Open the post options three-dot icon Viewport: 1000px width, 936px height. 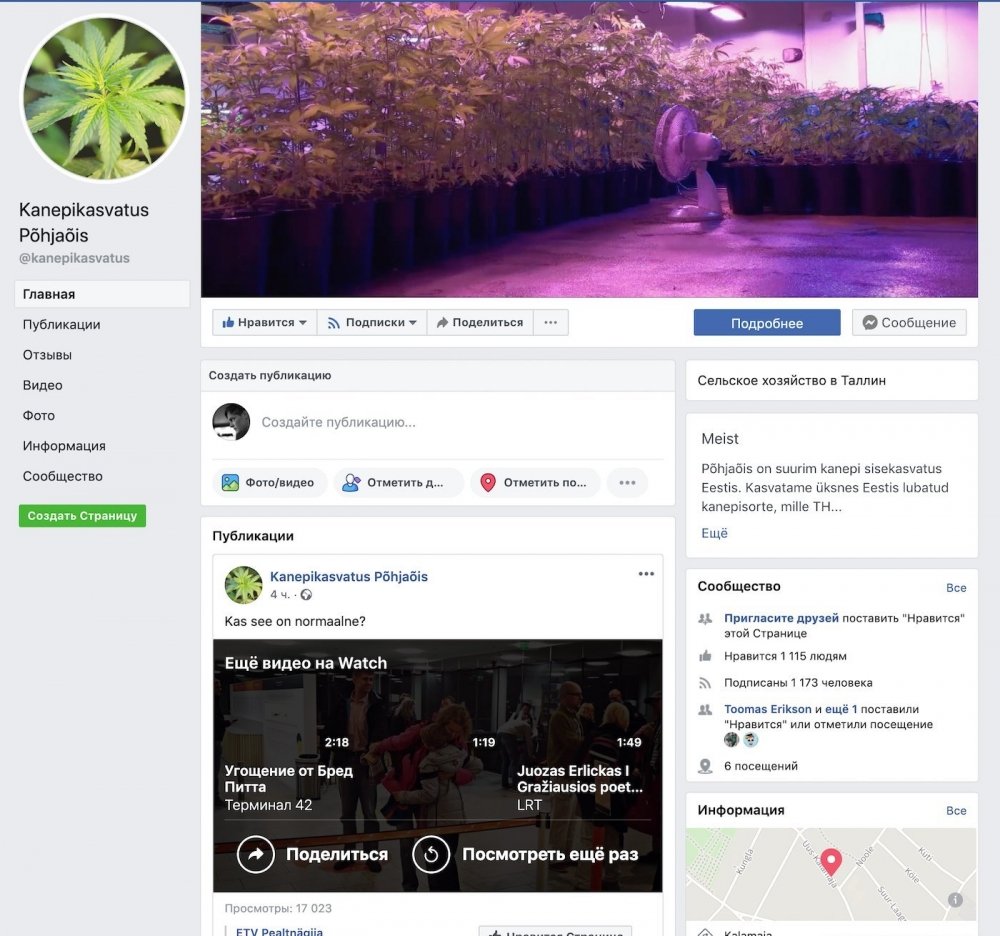tap(646, 574)
